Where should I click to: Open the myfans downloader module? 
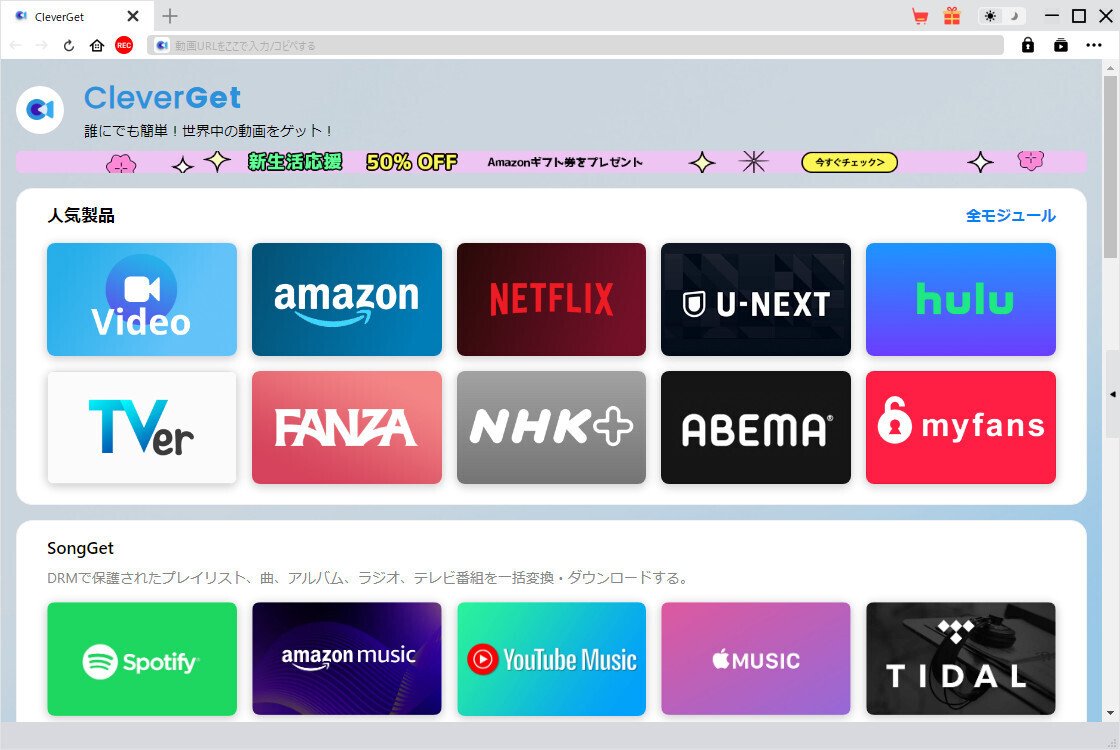(x=960, y=427)
